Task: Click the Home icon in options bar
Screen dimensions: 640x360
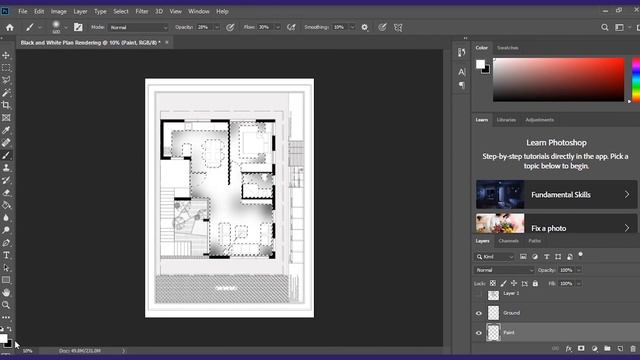Action: tap(10, 27)
